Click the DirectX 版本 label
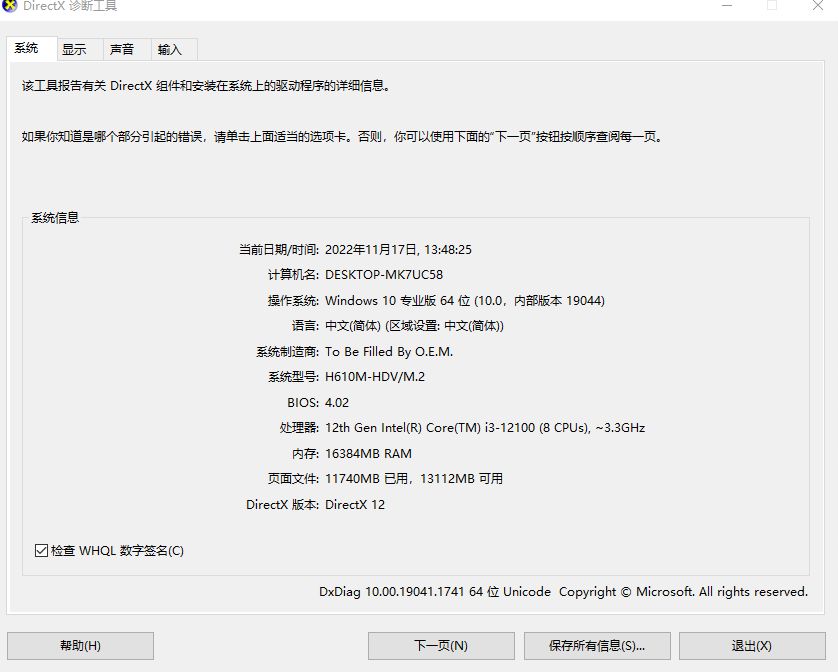The width and height of the screenshot is (838, 672). (282, 505)
